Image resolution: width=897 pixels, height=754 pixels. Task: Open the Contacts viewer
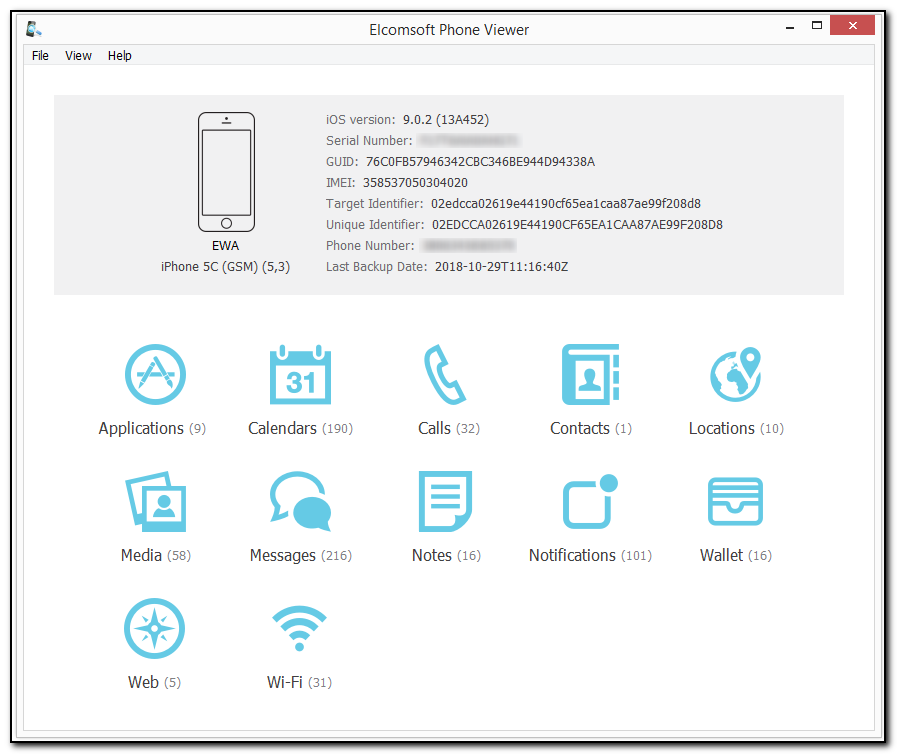tap(589, 374)
